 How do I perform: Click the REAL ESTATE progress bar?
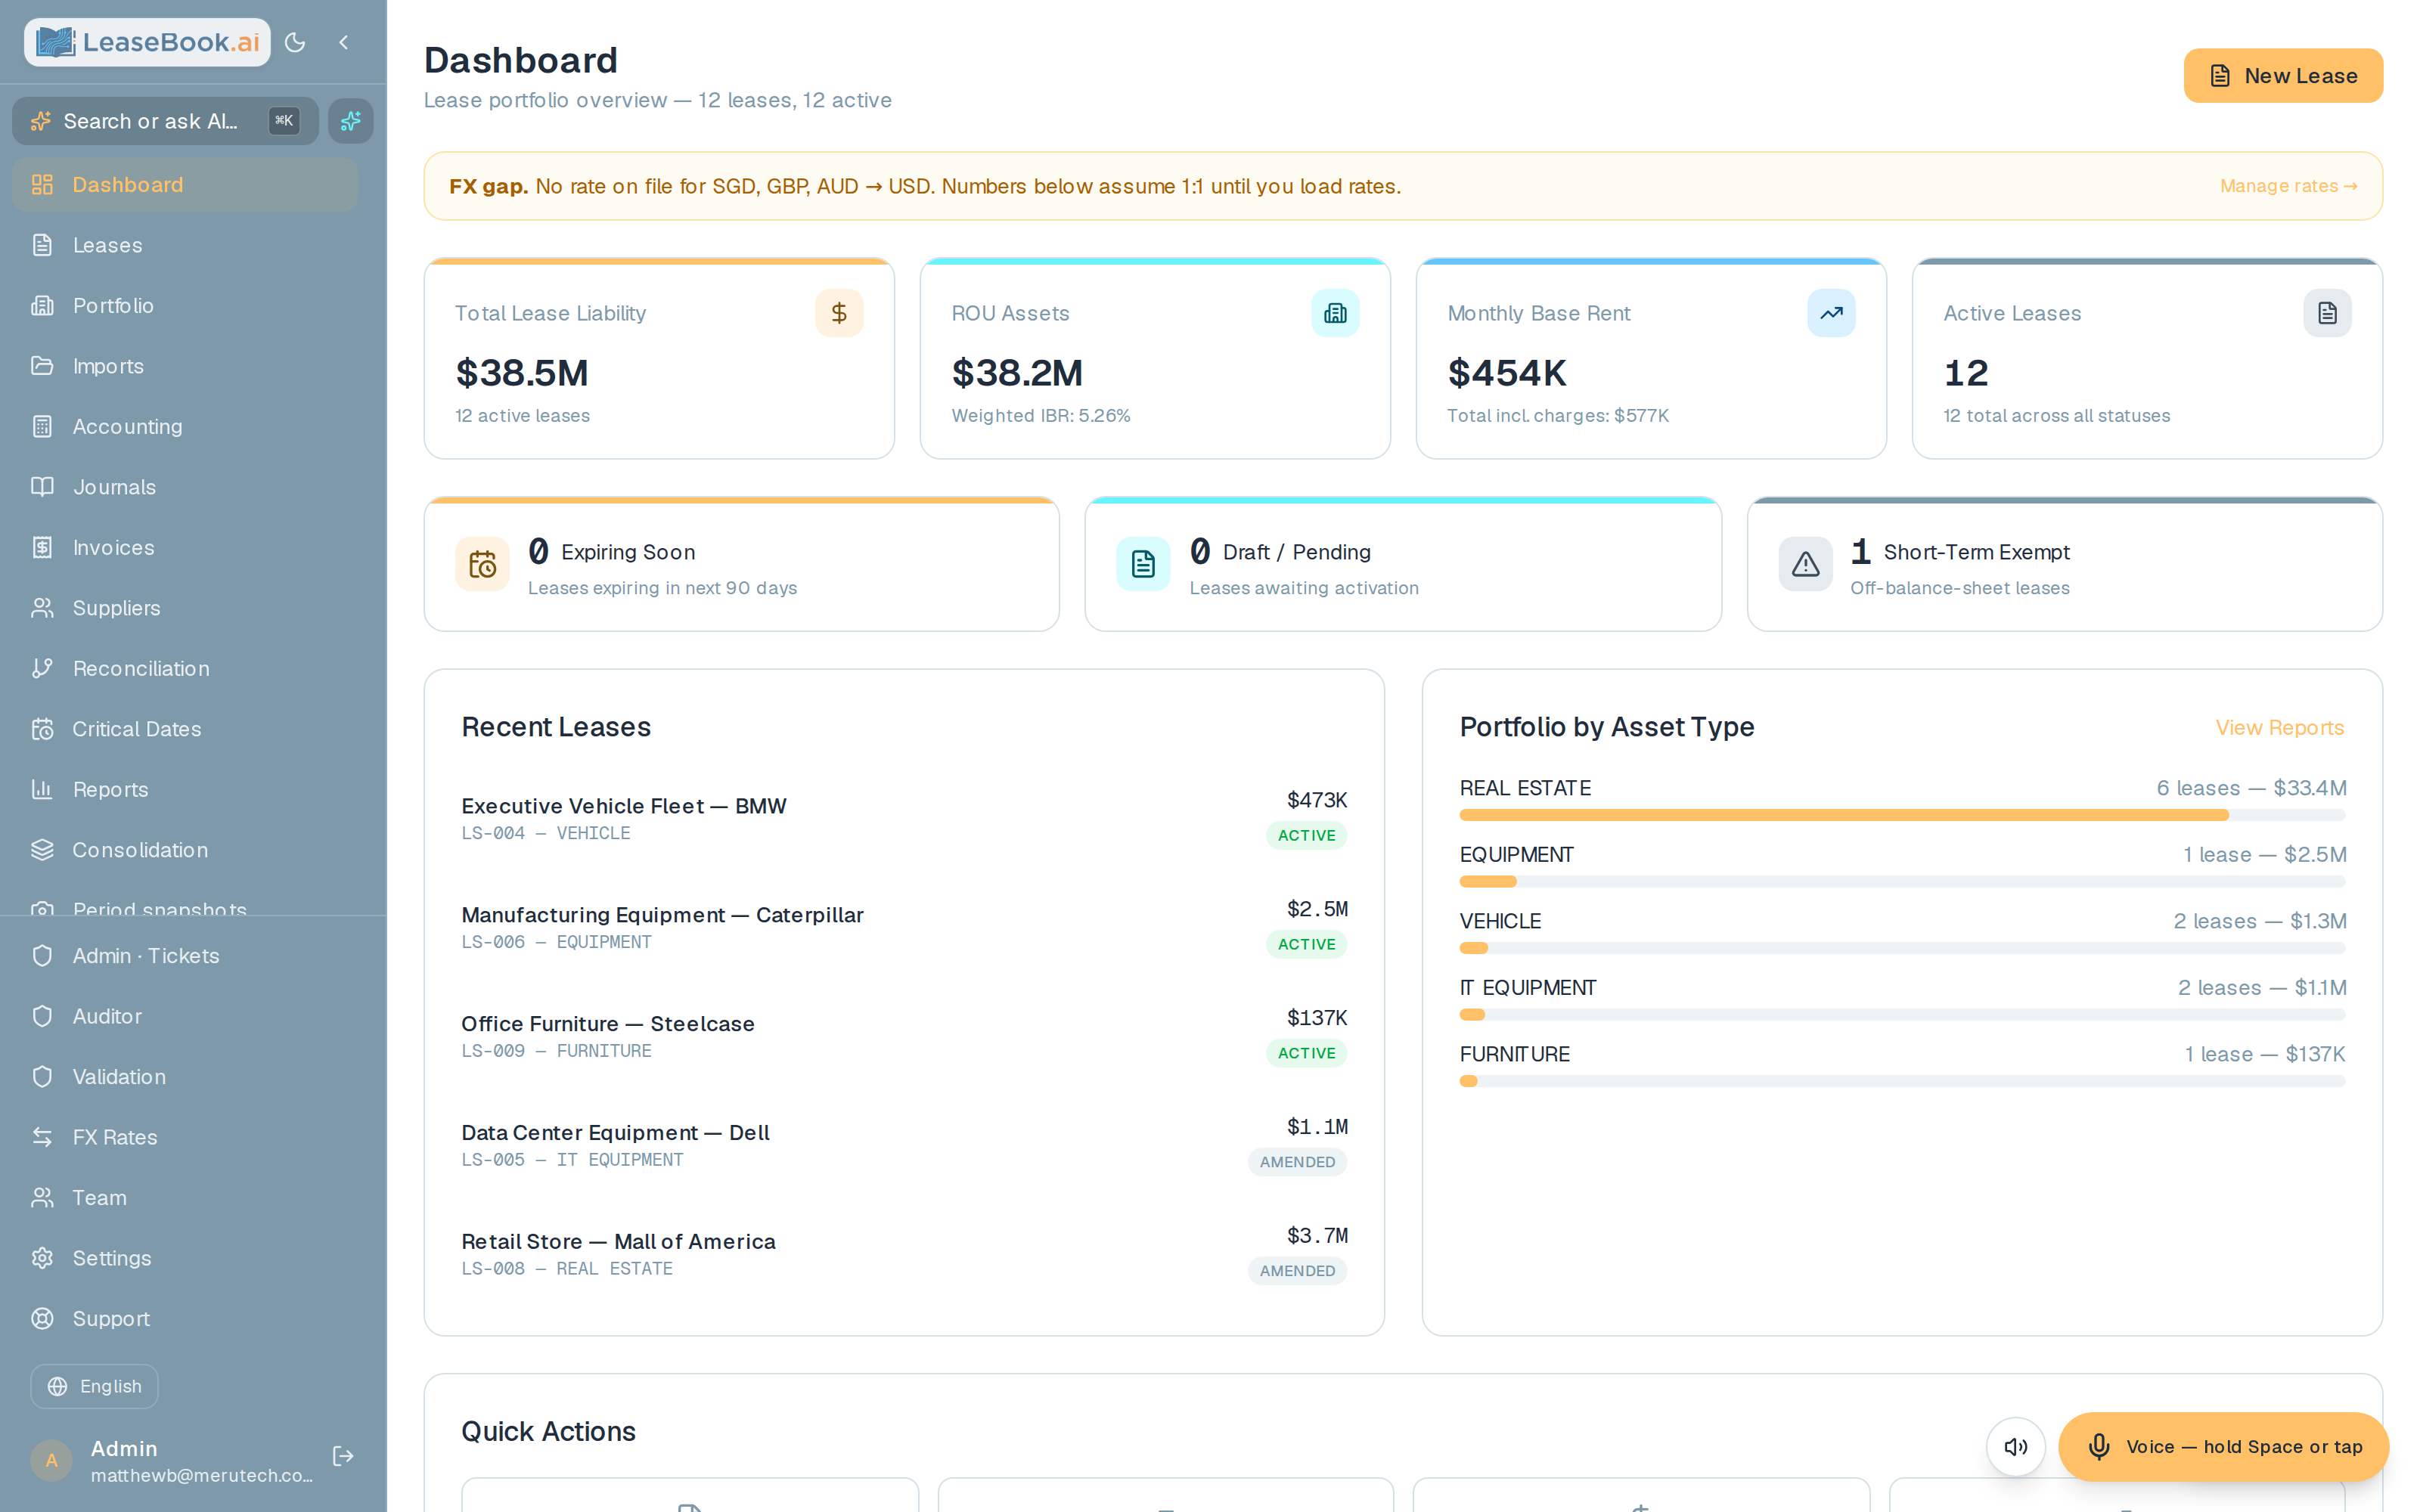click(x=1902, y=815)
